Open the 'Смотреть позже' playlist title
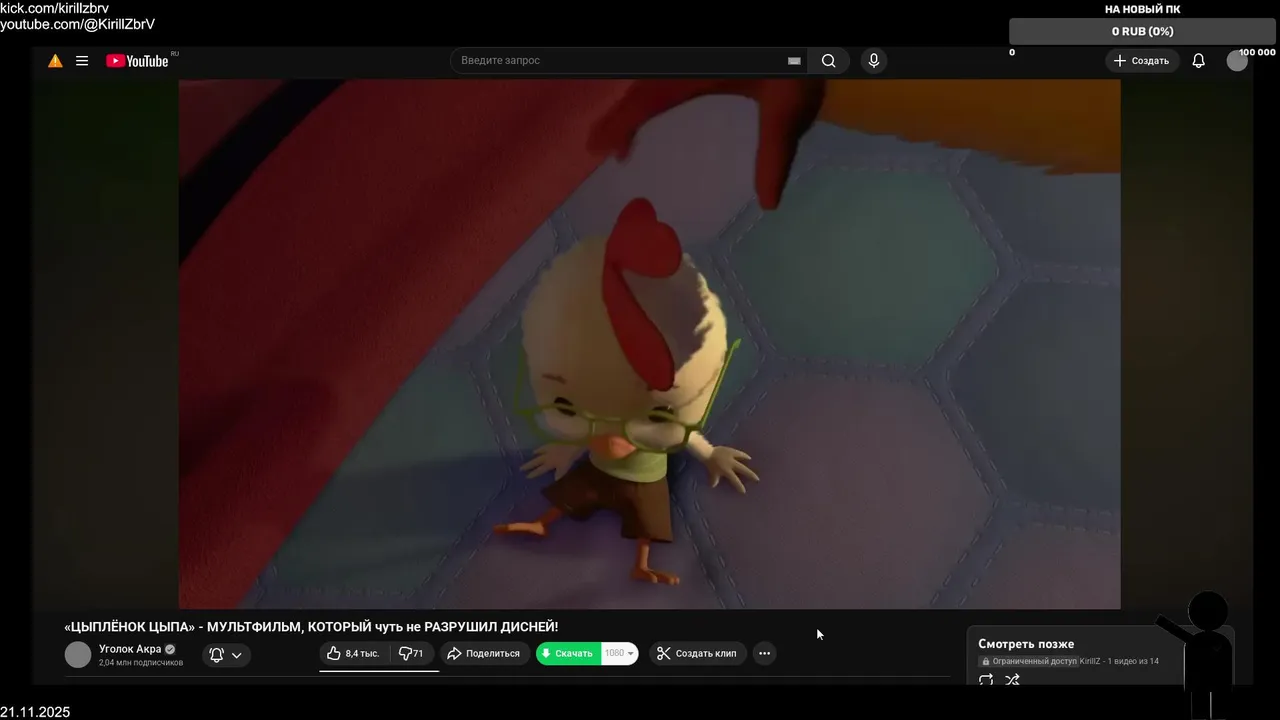Screen dimensions: 1280x720 (x=1026, y=644)
